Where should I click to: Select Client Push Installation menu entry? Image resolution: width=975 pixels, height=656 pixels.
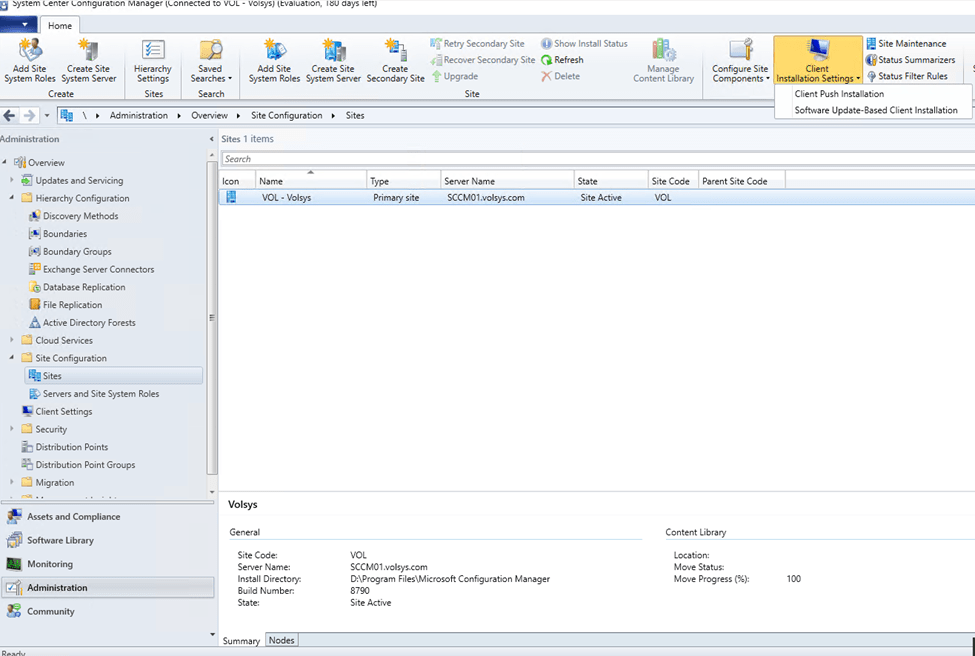tap(839, 94)
